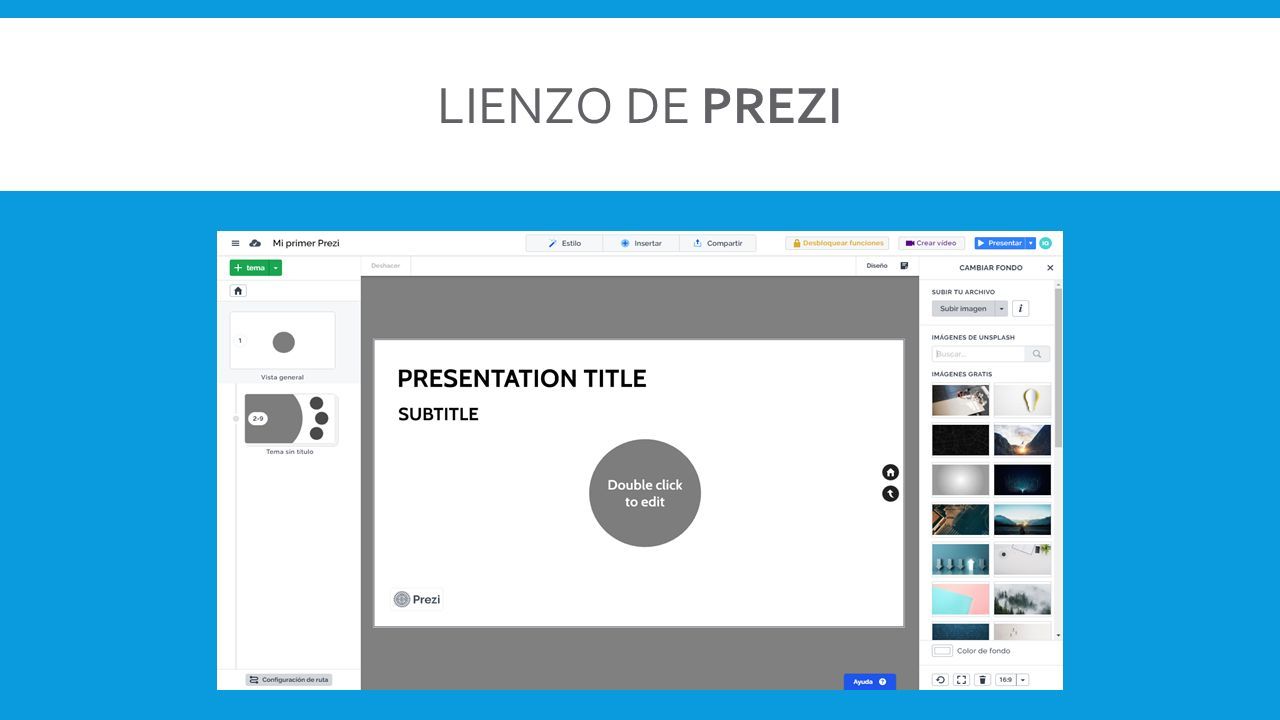Select the Tema sin título thumbnail
Image resolution: width=1280 pixels, height=720 pixels.
(290, 419)
